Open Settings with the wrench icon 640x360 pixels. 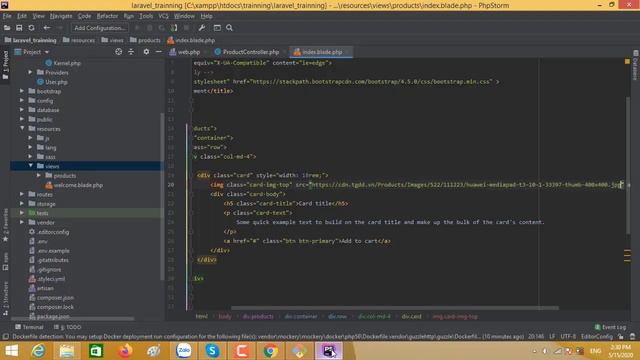pos(202,28)
